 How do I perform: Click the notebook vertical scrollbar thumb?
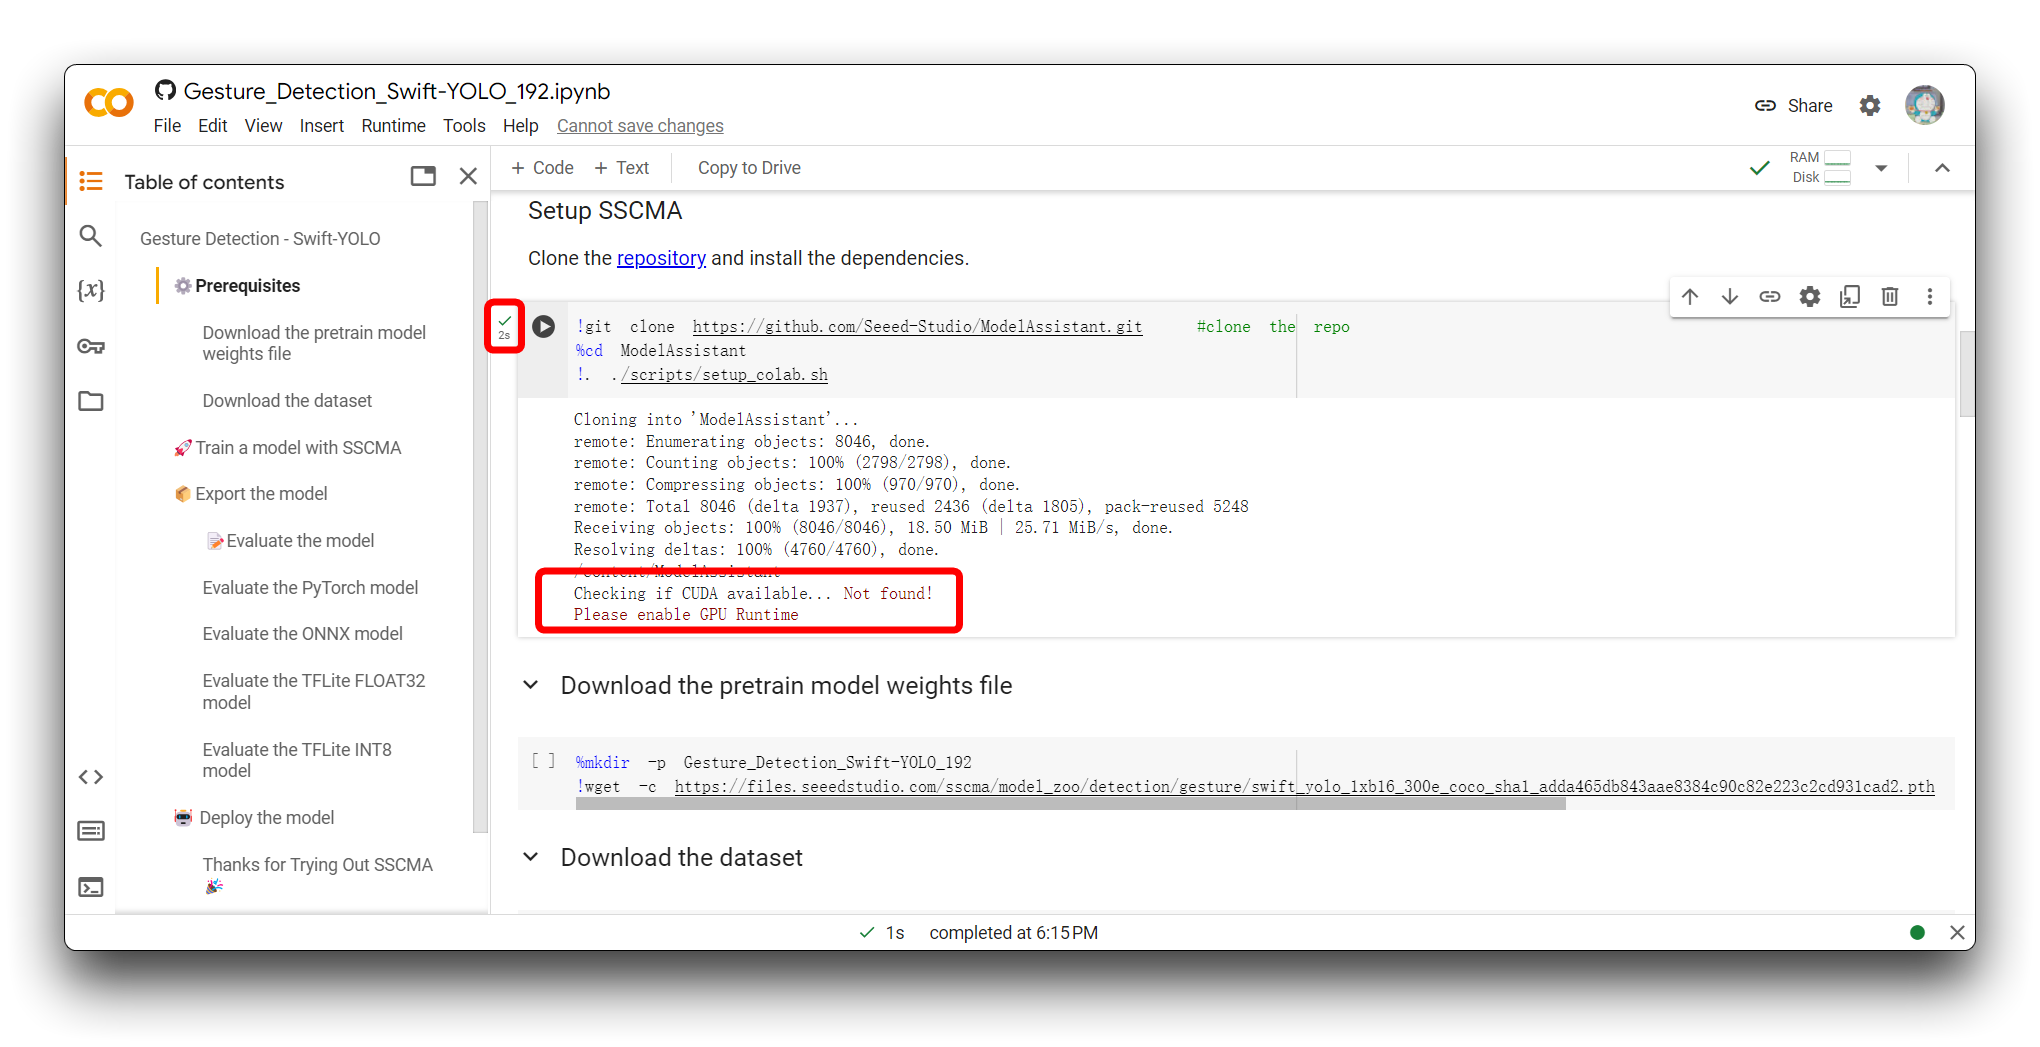click(x=1967, y=373)
